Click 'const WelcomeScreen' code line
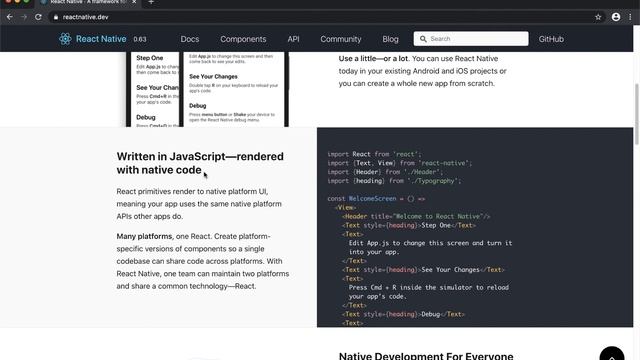Image resolution: width=640 pixels, height=360 pixels. click(x=376, y=199)
